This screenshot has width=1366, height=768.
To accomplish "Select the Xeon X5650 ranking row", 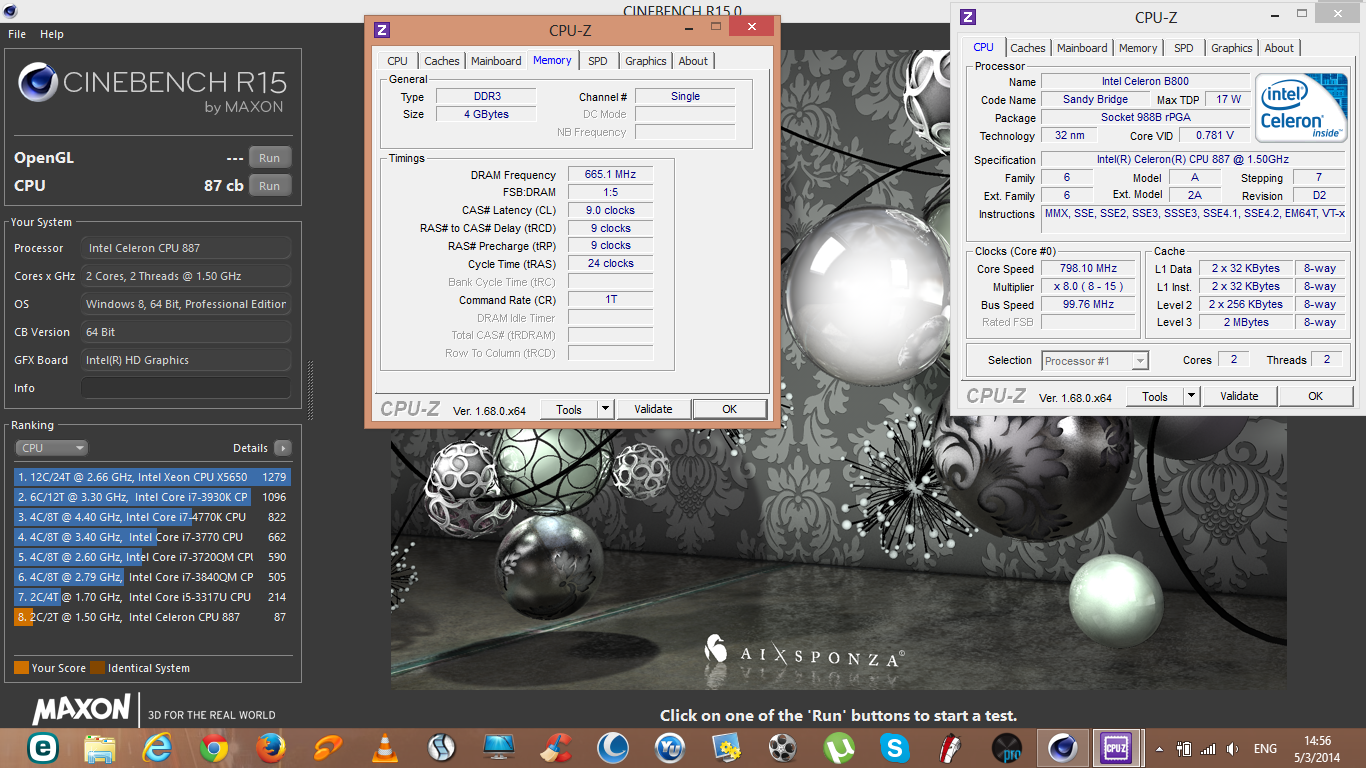I will (152, 477).
